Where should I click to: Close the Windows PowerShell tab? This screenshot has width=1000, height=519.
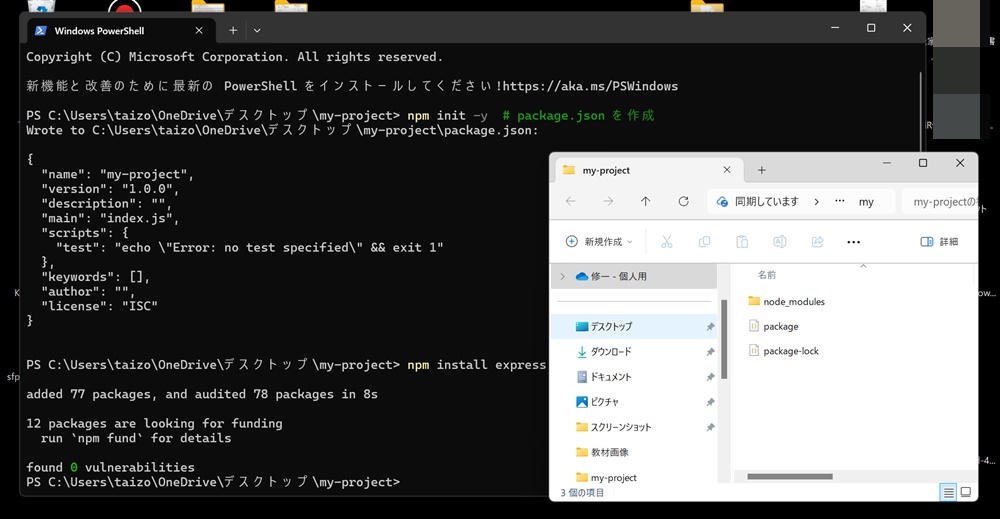[199, 30]
